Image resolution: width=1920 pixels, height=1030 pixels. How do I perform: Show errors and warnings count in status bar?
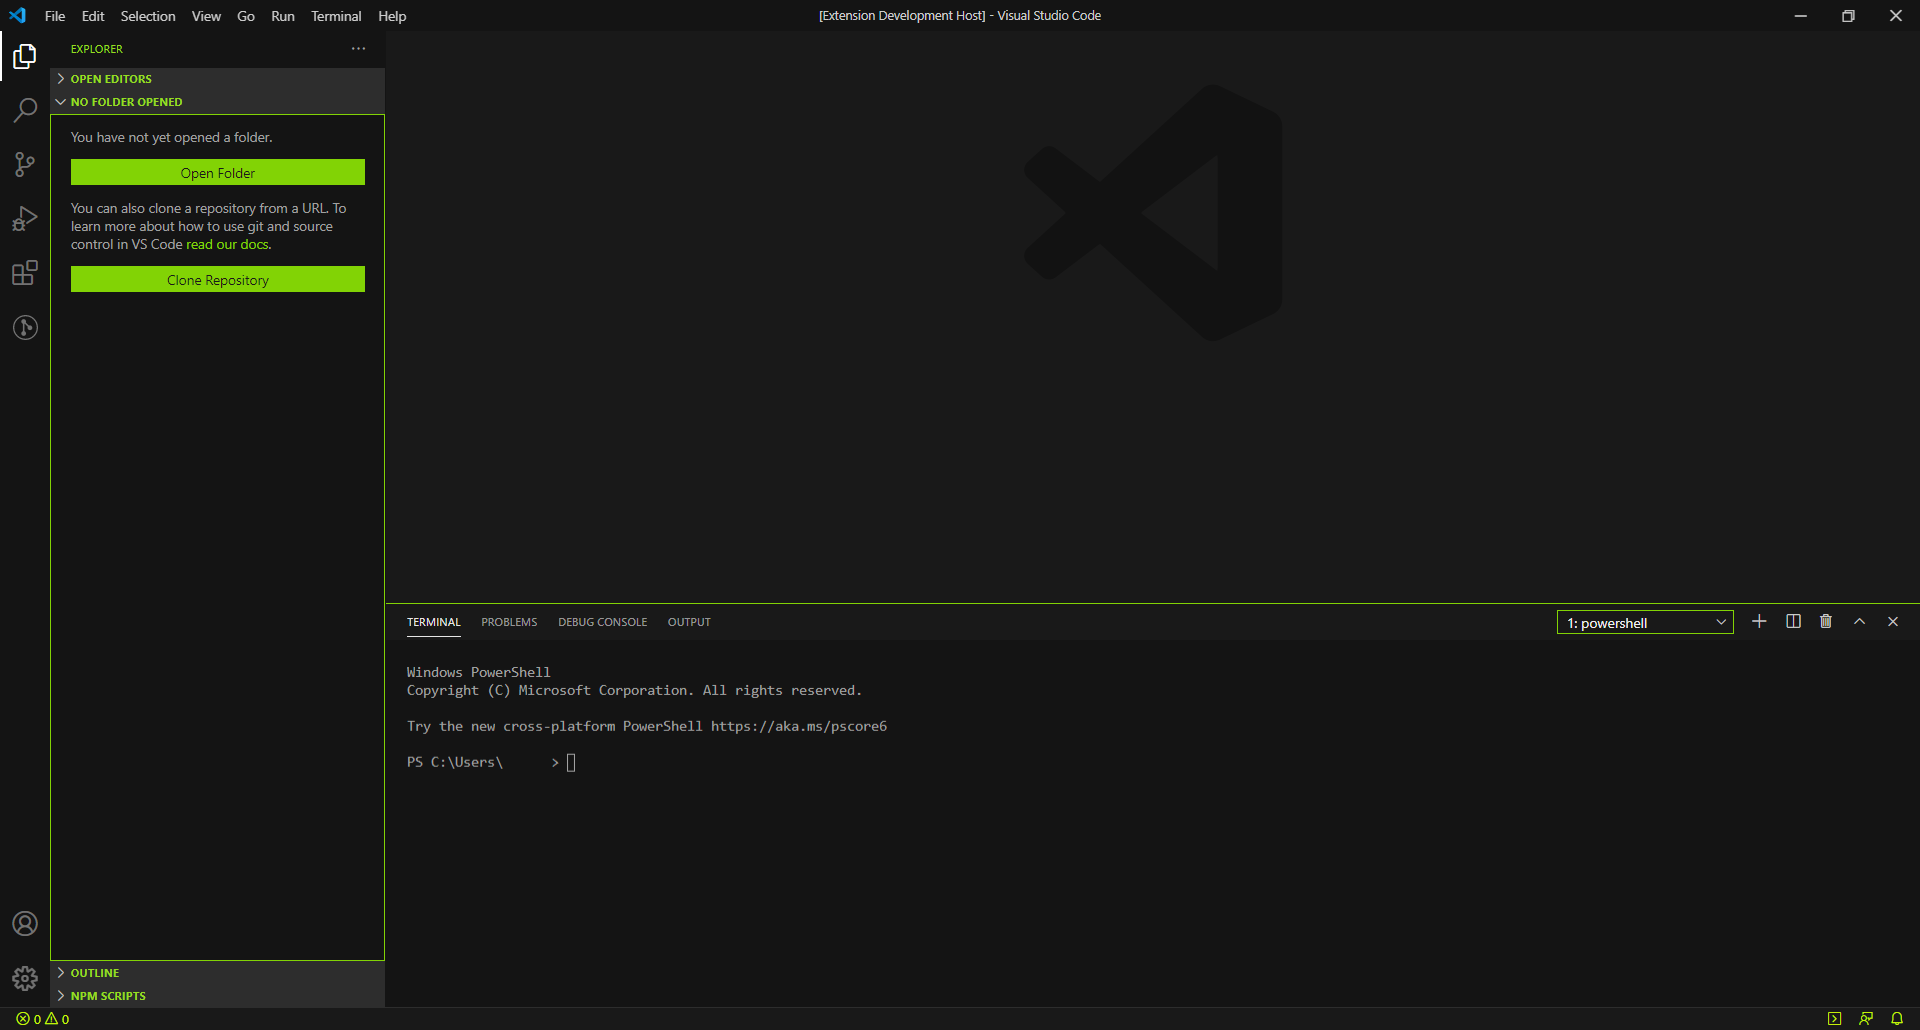(42, 1019)
